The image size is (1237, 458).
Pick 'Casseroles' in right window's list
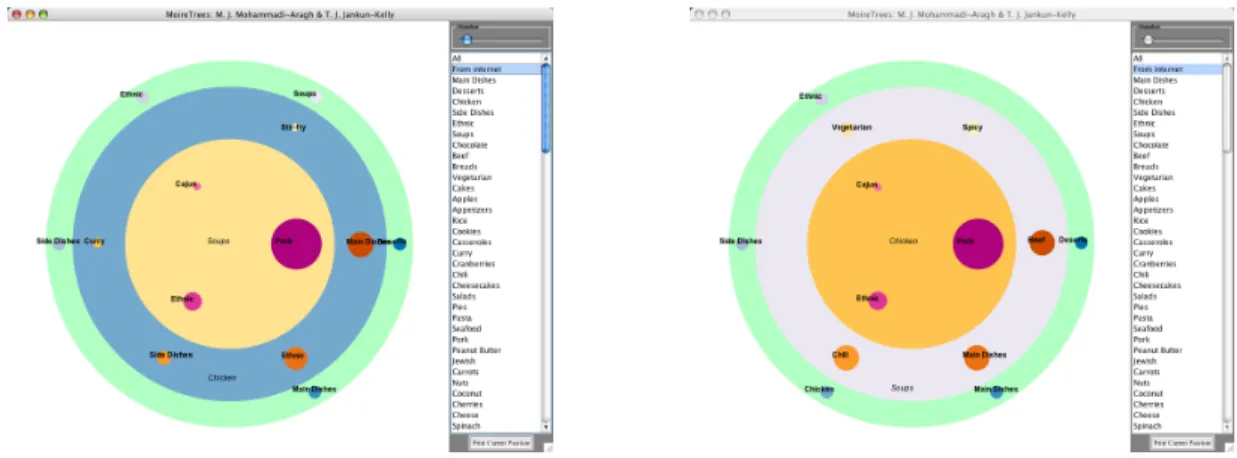click(x=1177, y=242)
